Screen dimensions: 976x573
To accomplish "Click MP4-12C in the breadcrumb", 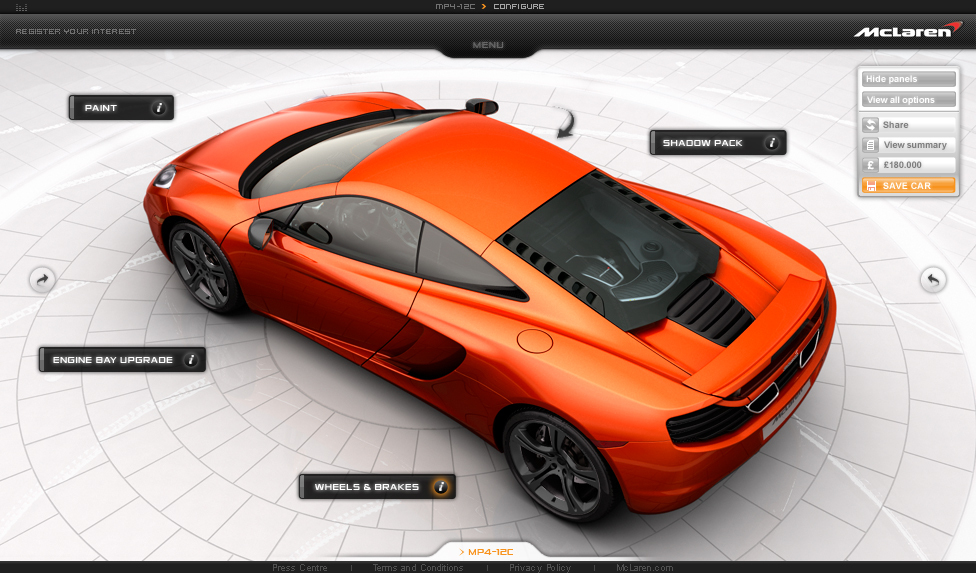I will pyautogui.click(x=455, y=6).
